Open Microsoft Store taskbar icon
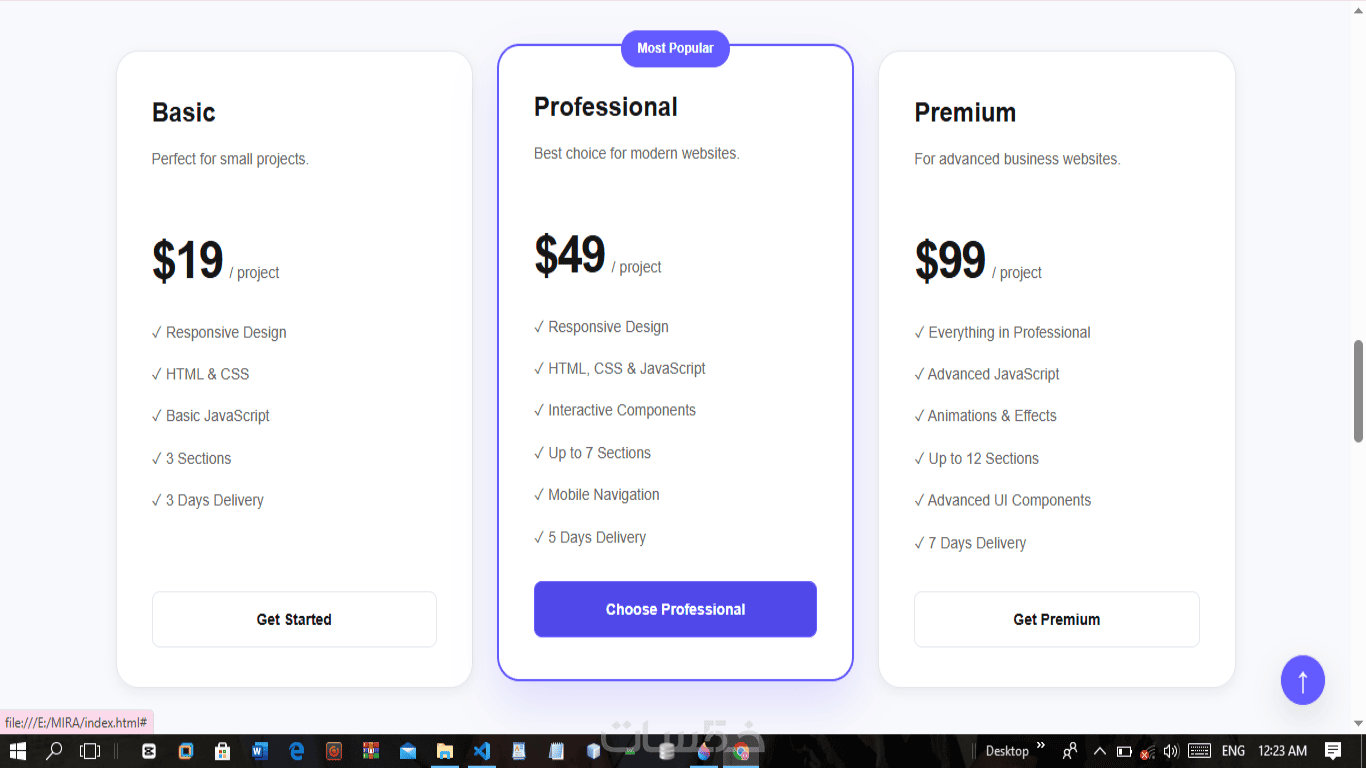Screen dimensions: 1366x768 click(222, 751)
